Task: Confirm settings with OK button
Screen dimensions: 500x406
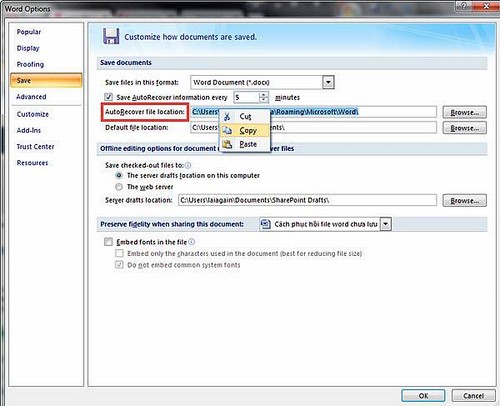Action: [423, 396]
